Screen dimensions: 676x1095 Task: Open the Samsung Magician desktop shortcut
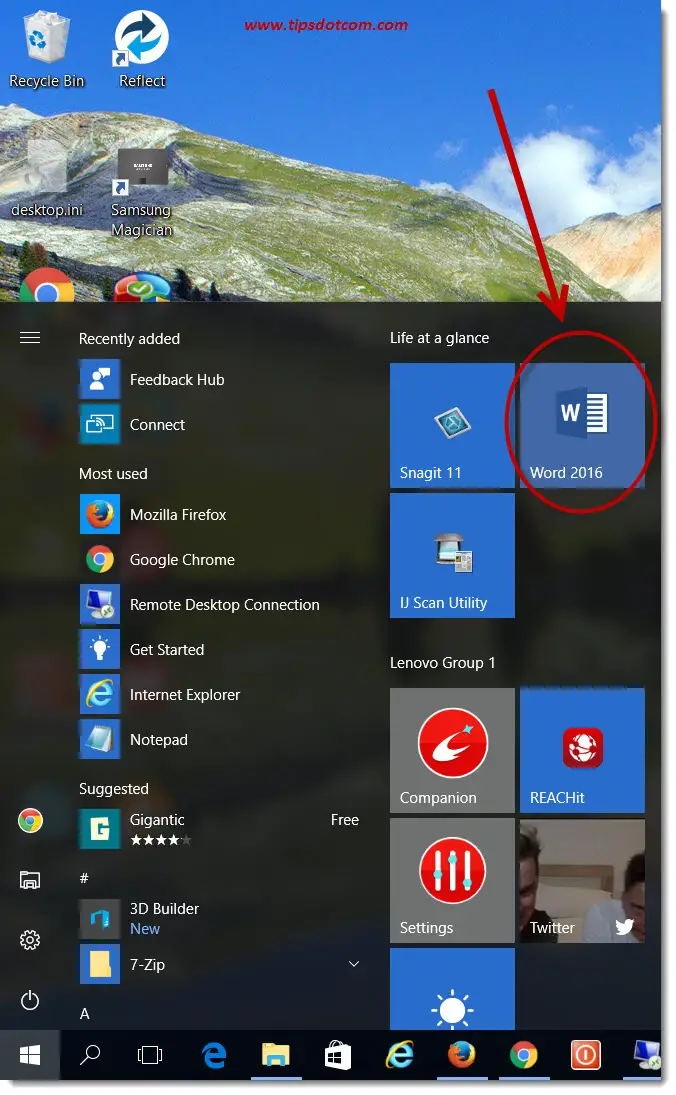[142, 193]
